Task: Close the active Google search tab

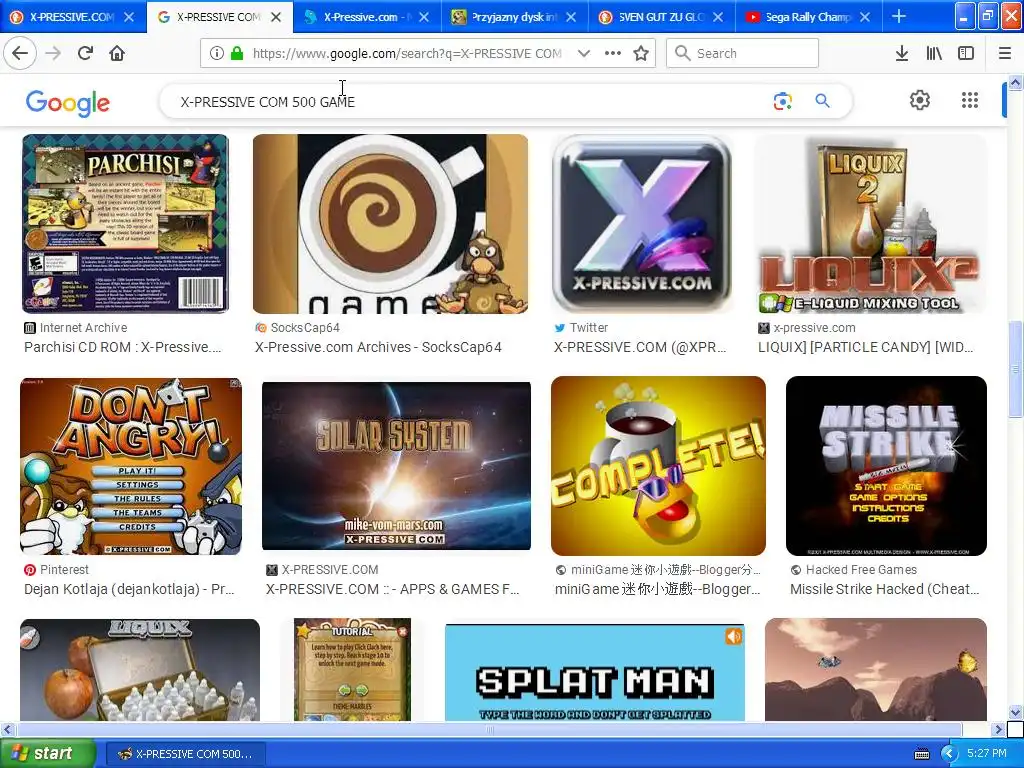Action: click(x=276, y=17)
